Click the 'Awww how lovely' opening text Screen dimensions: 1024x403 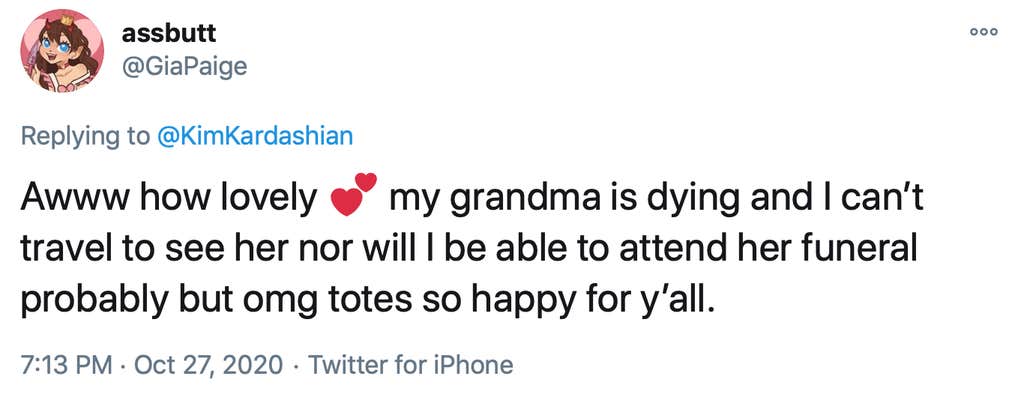coord(167,201)
